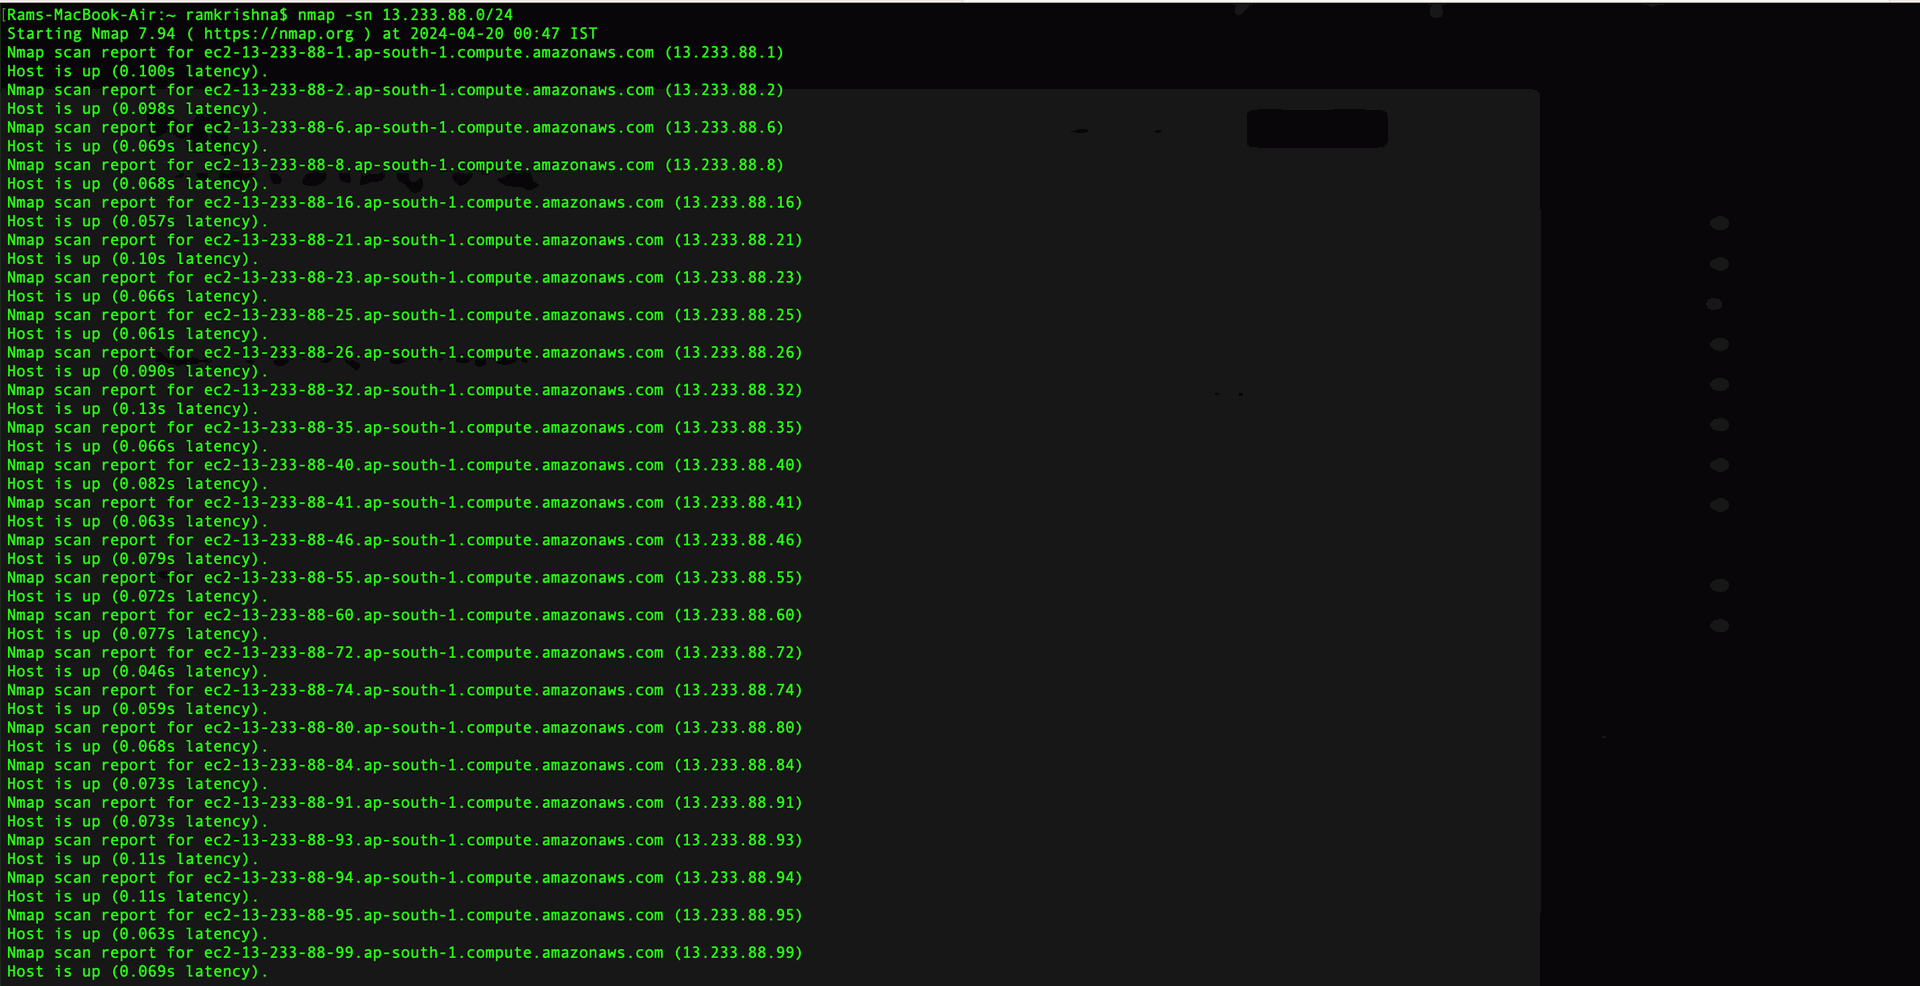Select scan report line for 13.233.88.25

click(x=405, y=315)
